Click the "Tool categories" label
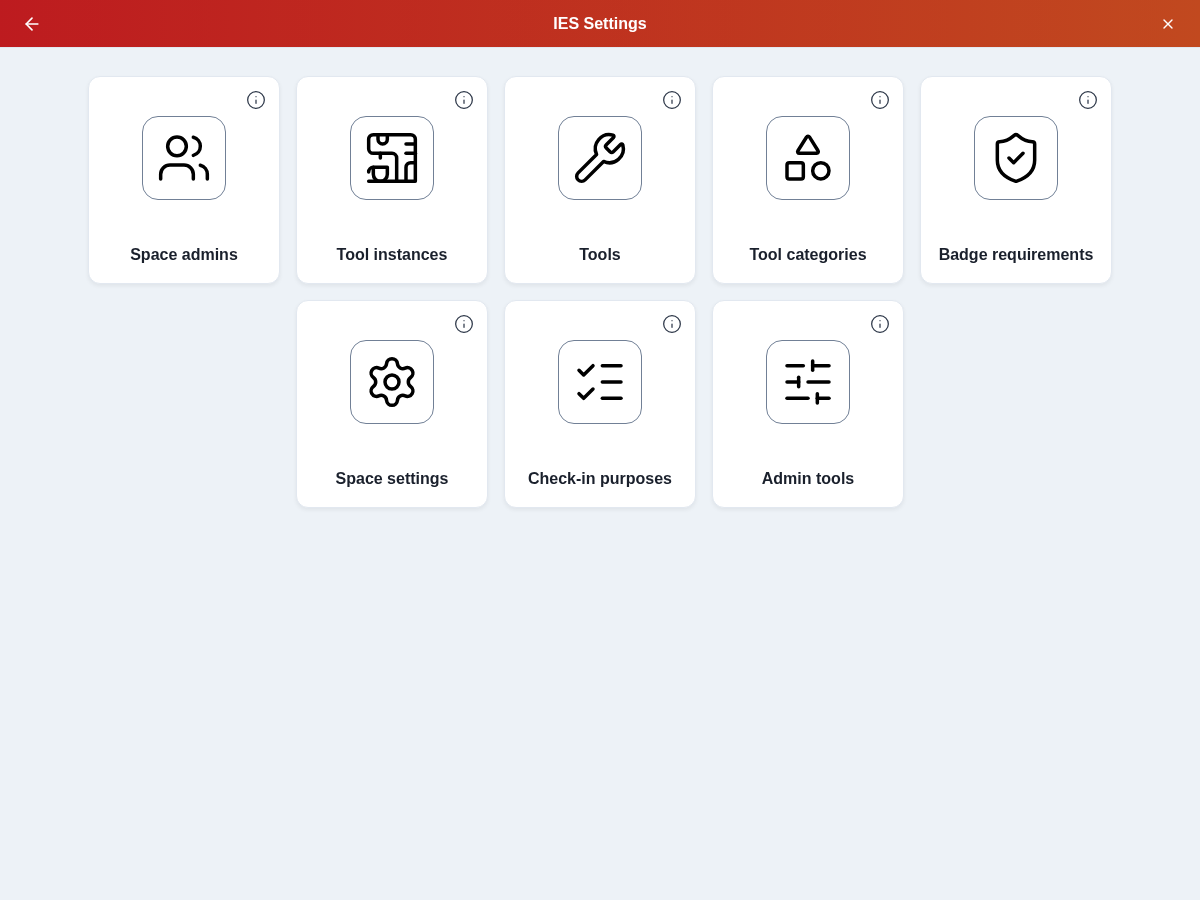 click(x=808, y=255)
